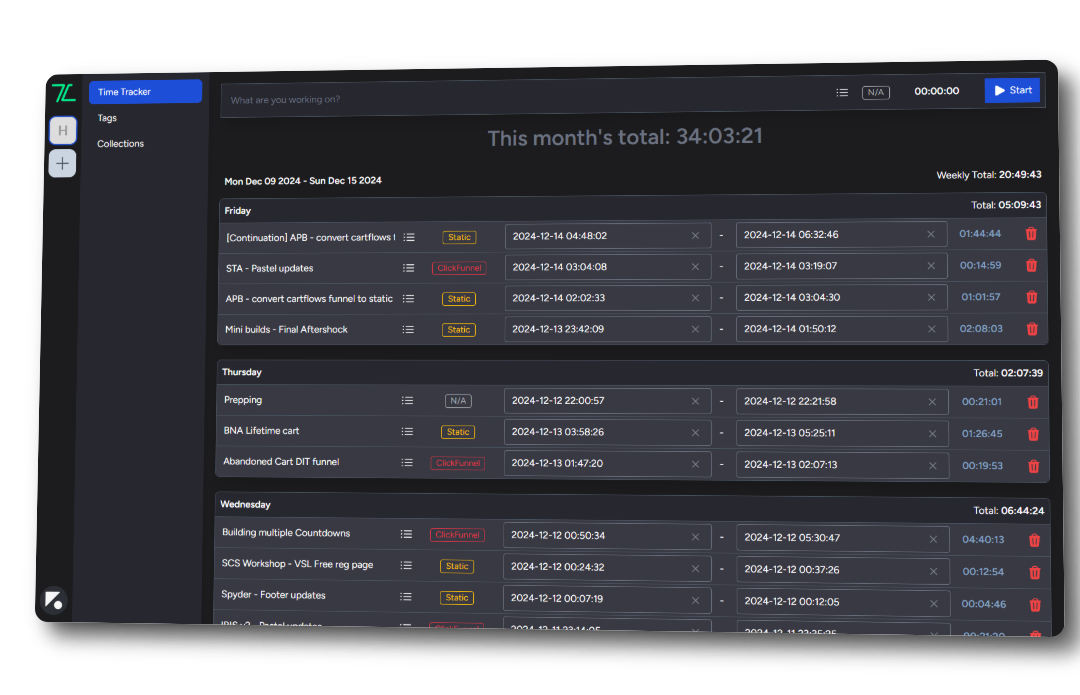Open the H workspace icon
1080x695 pixels.
(x=63, y=130)
